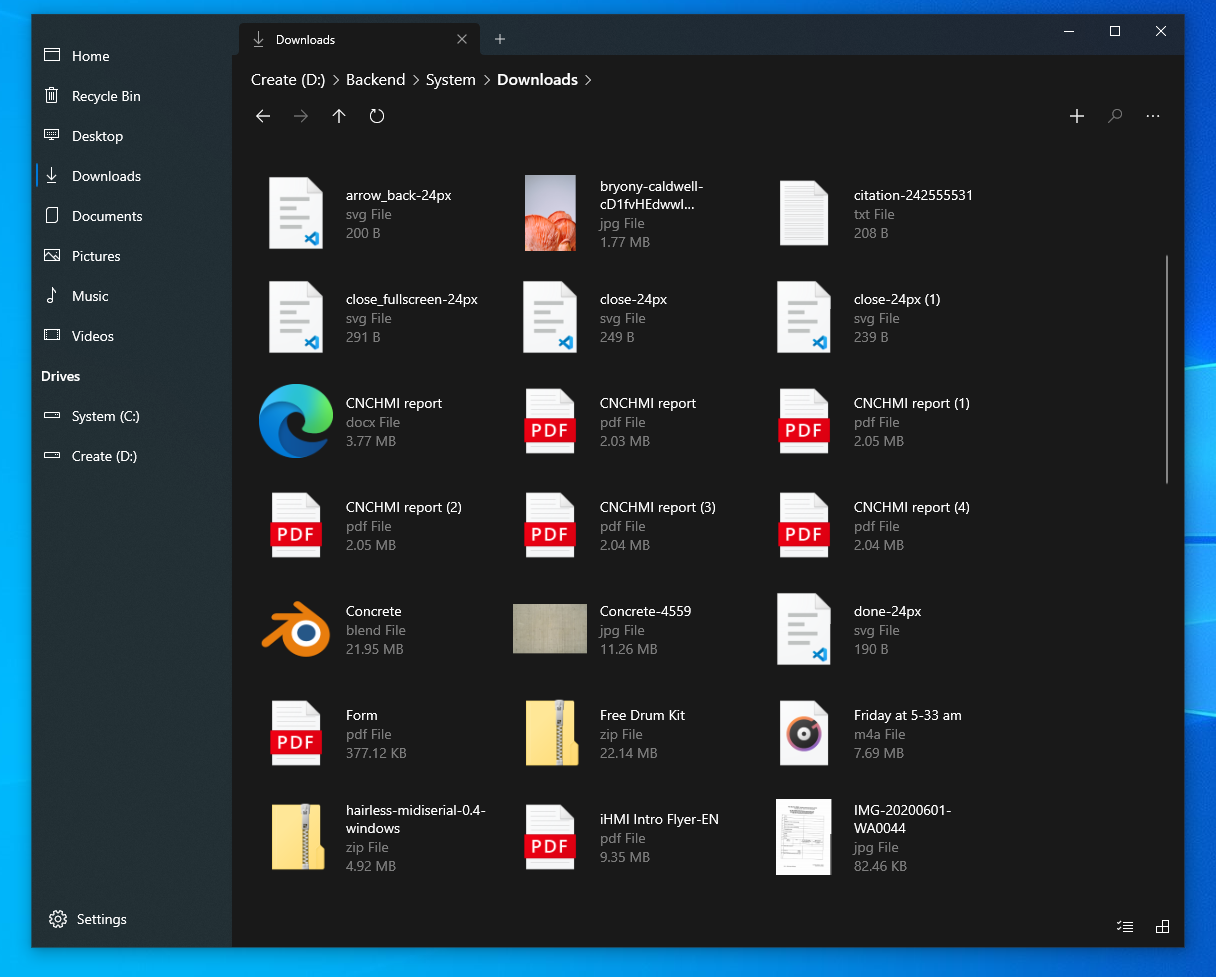Click the forward navigation arrow
The width and height of the screenshot is (1216, 977).
point(301,116)
